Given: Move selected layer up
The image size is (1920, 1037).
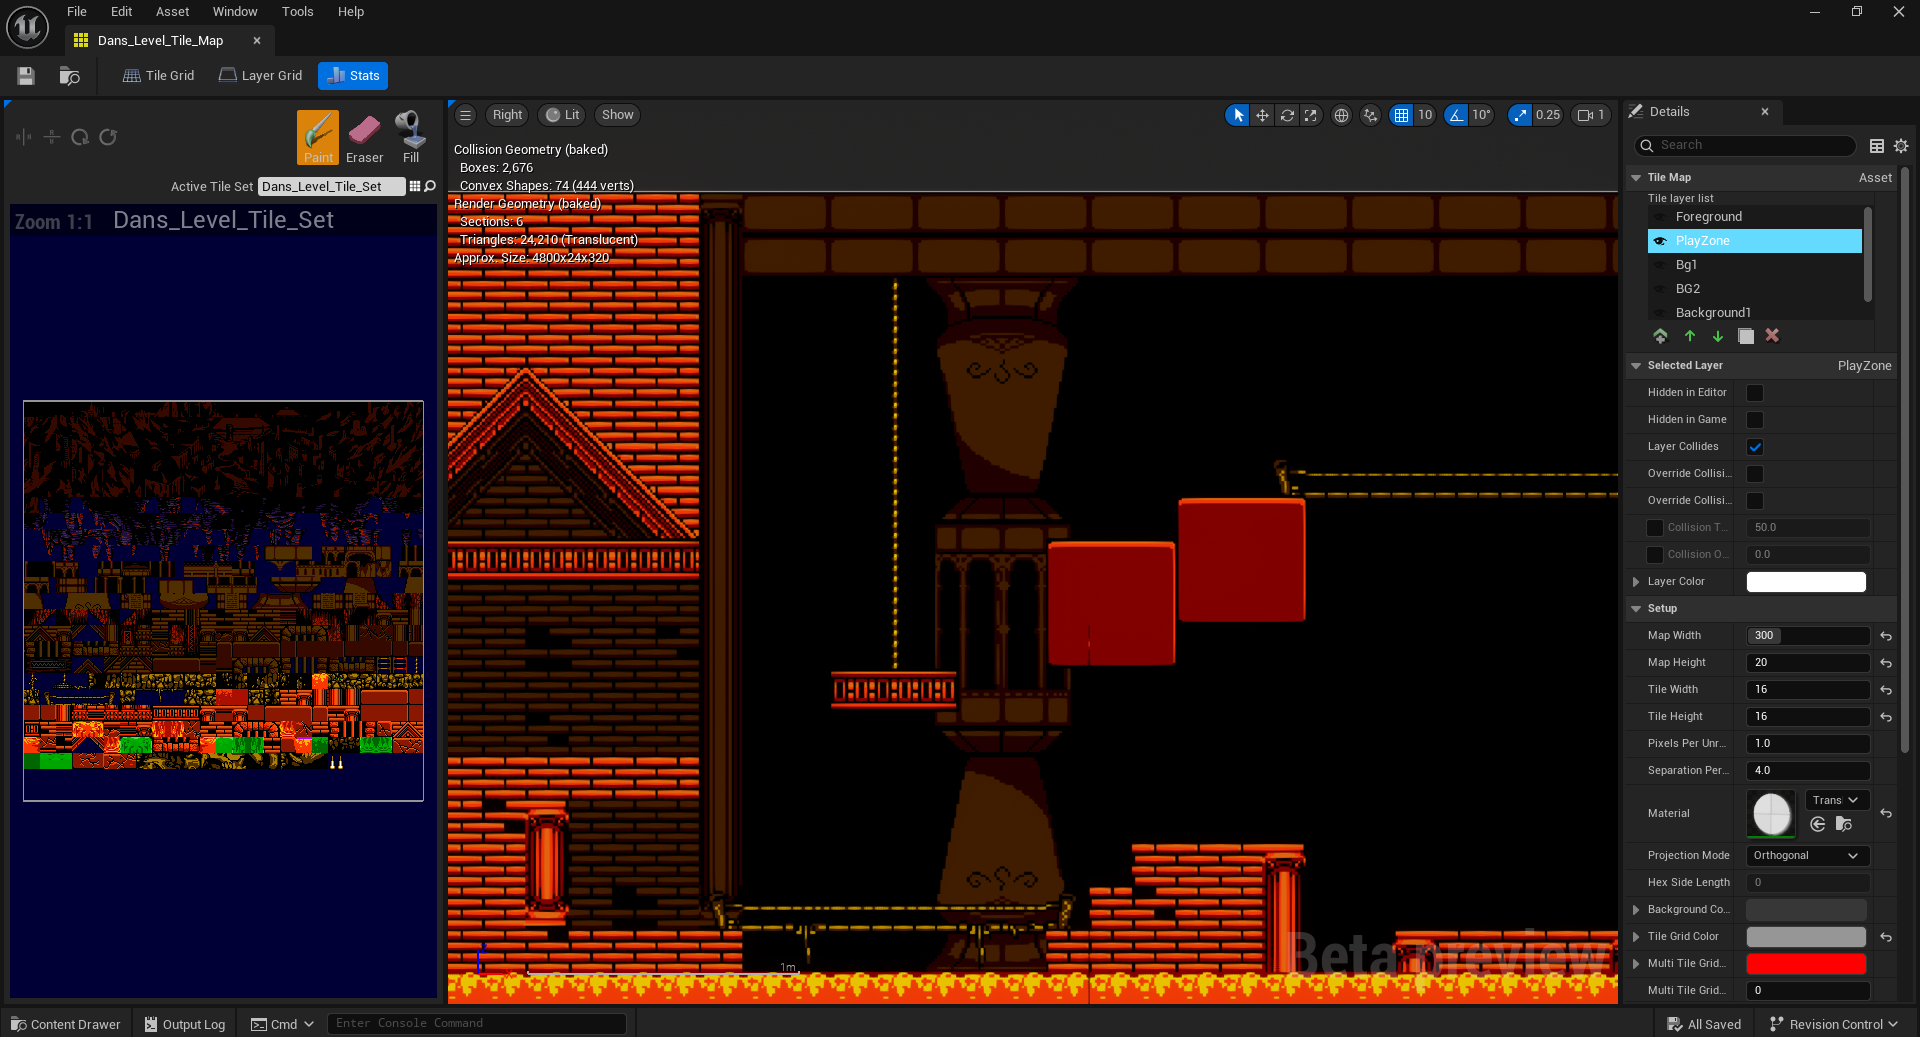Looking at the screenshot, I should [x=1690, y=336].
